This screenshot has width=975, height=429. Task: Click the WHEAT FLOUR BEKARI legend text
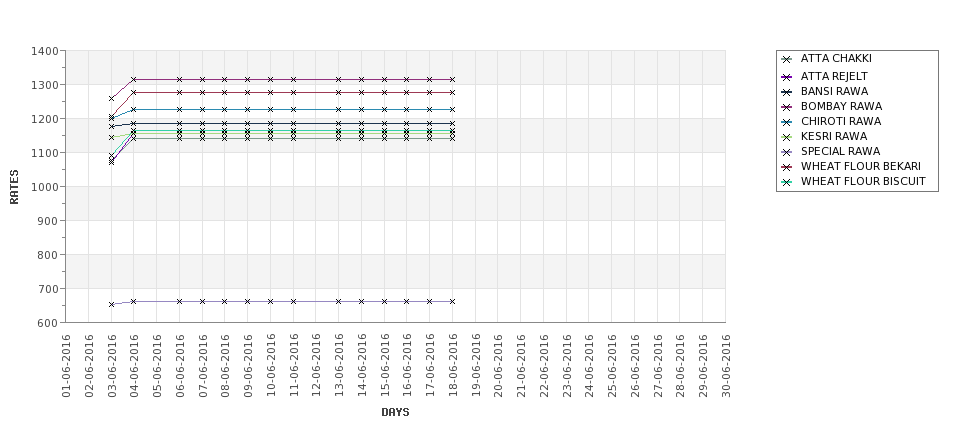[x=860, y=167]
